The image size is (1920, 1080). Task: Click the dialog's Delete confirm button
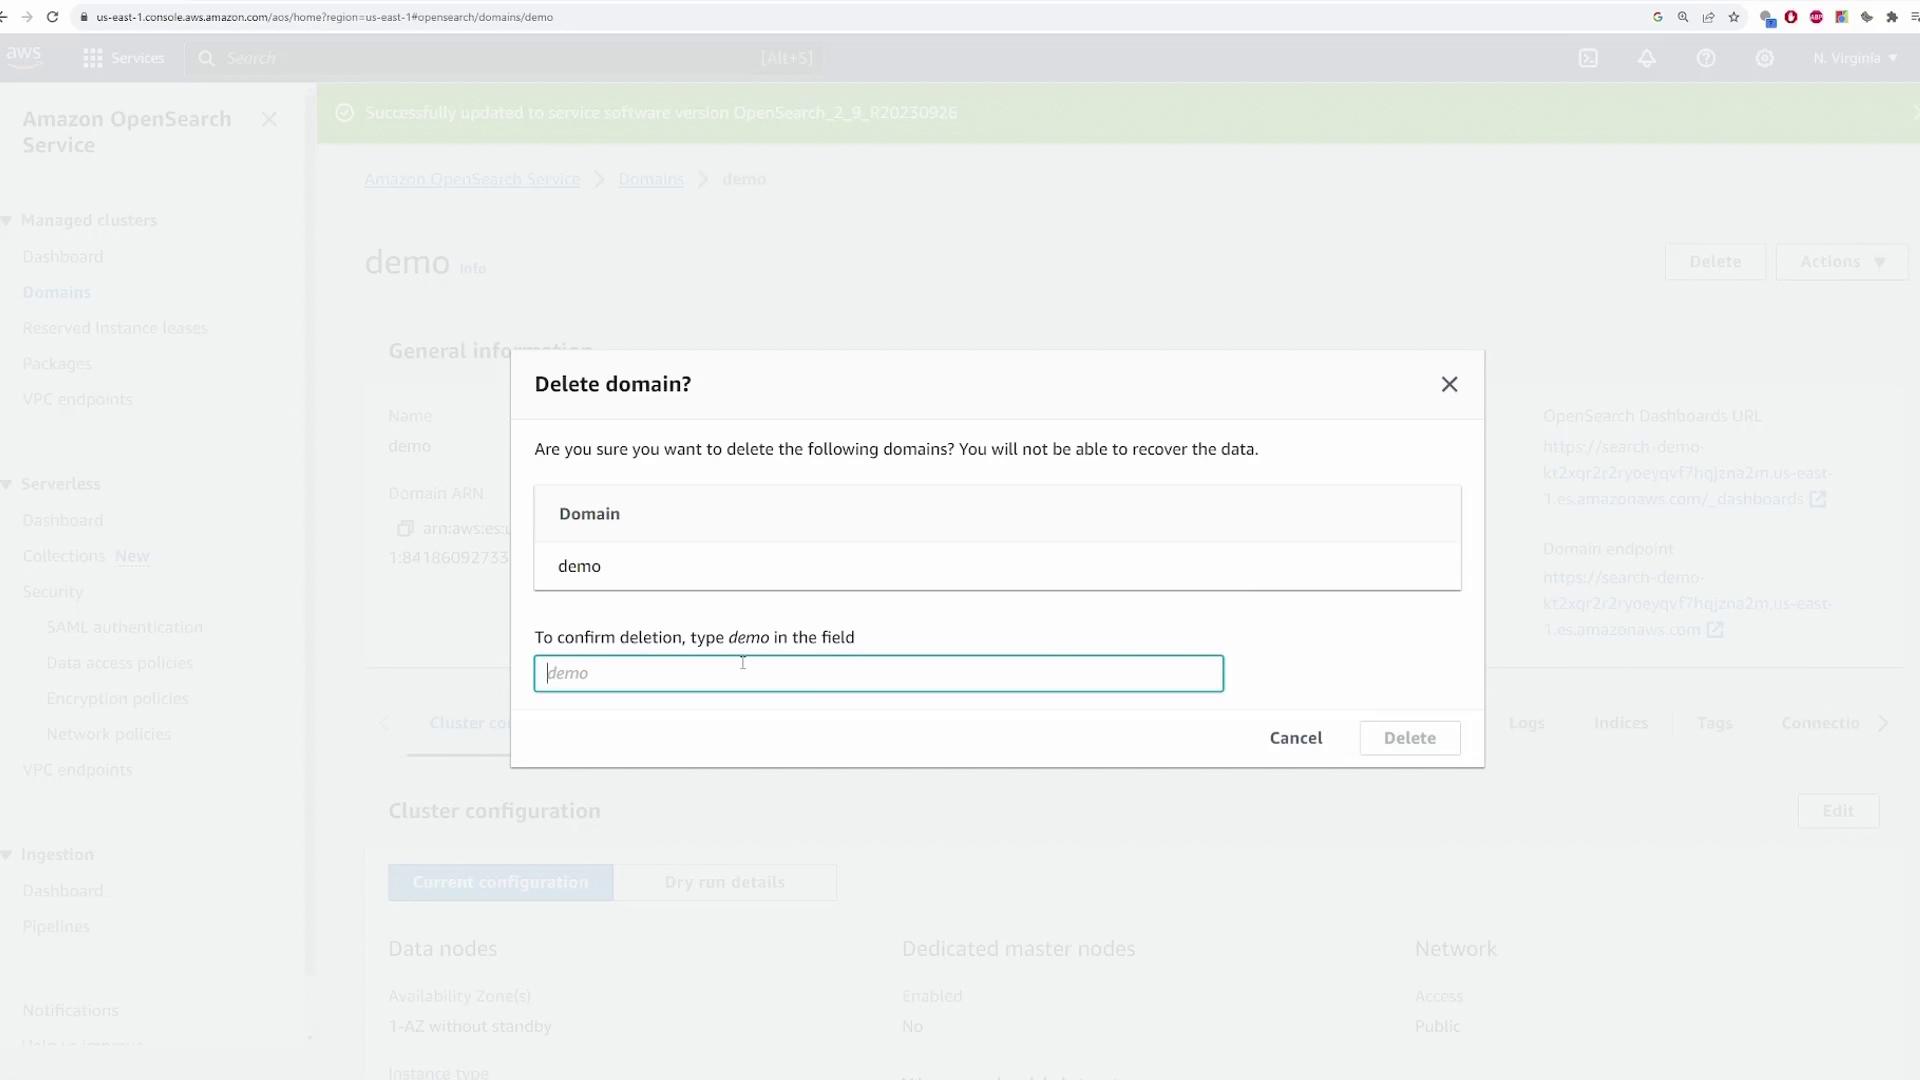click(x=1409, y=738)
